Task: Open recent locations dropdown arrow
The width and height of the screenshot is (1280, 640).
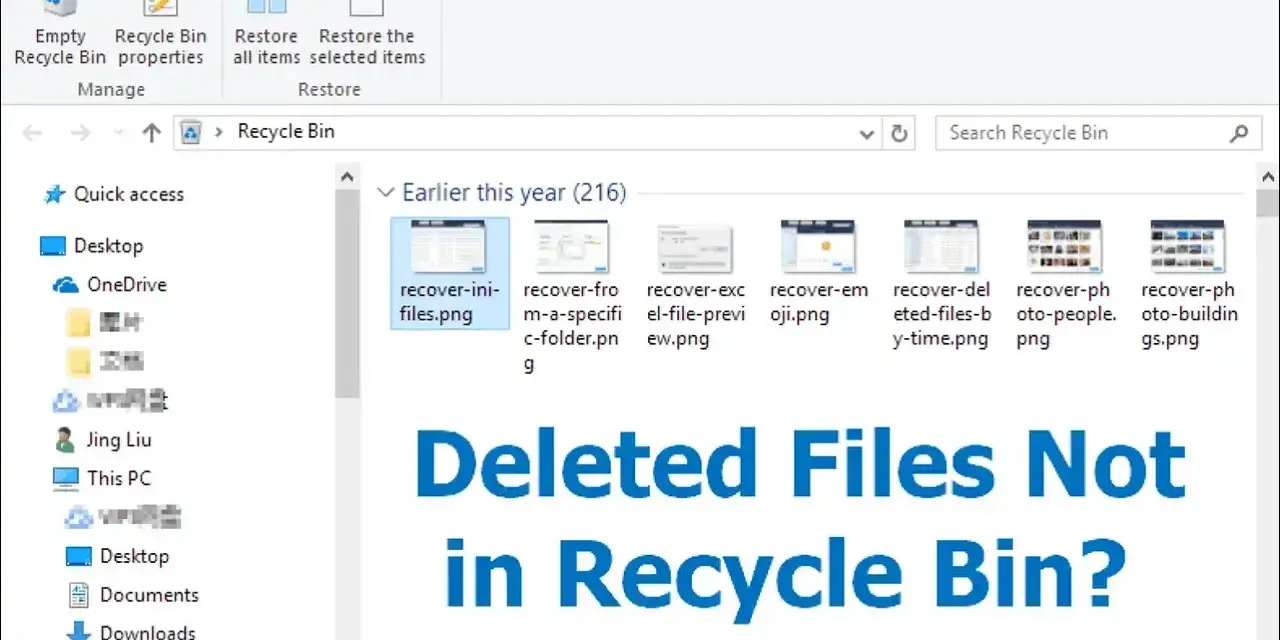Action: [117, 132]
